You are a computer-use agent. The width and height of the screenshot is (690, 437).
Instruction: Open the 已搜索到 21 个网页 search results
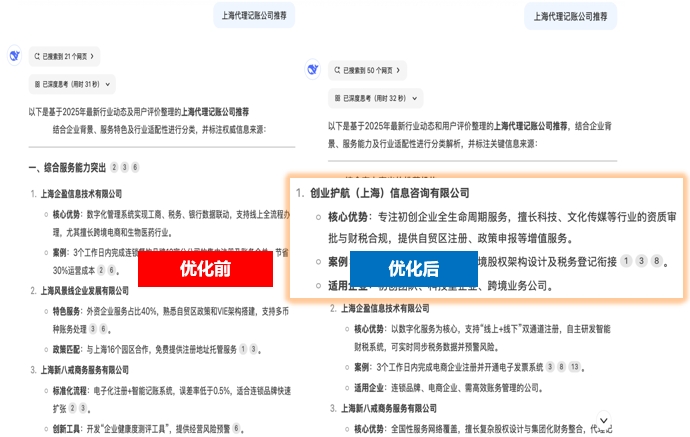click(64, 56)
